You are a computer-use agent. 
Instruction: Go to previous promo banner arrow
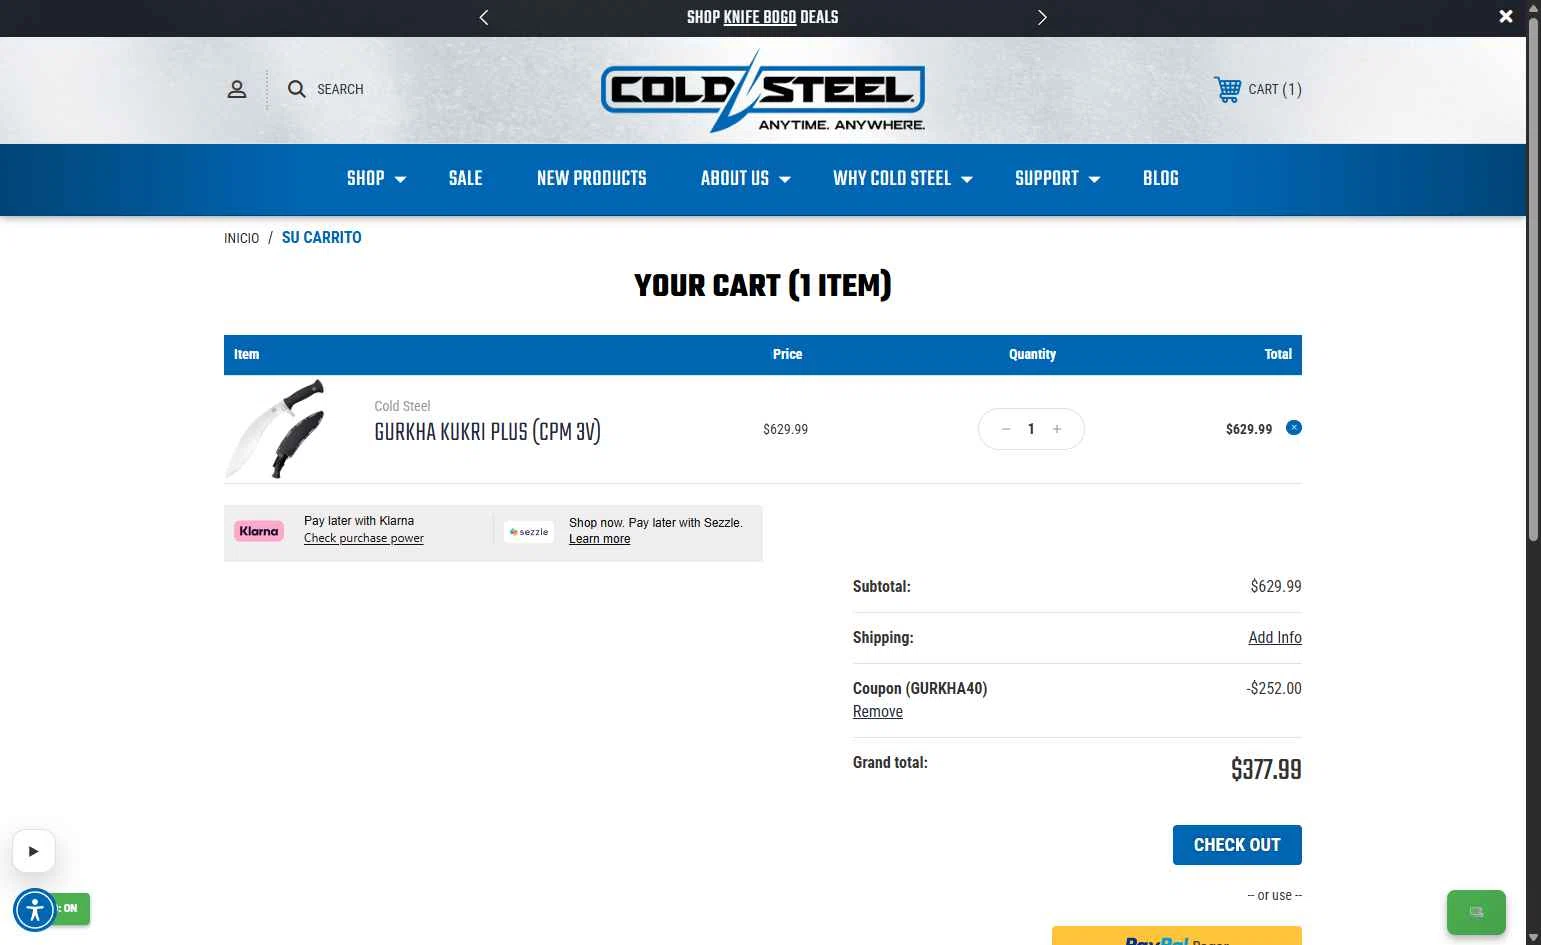(x=484, y=17)
